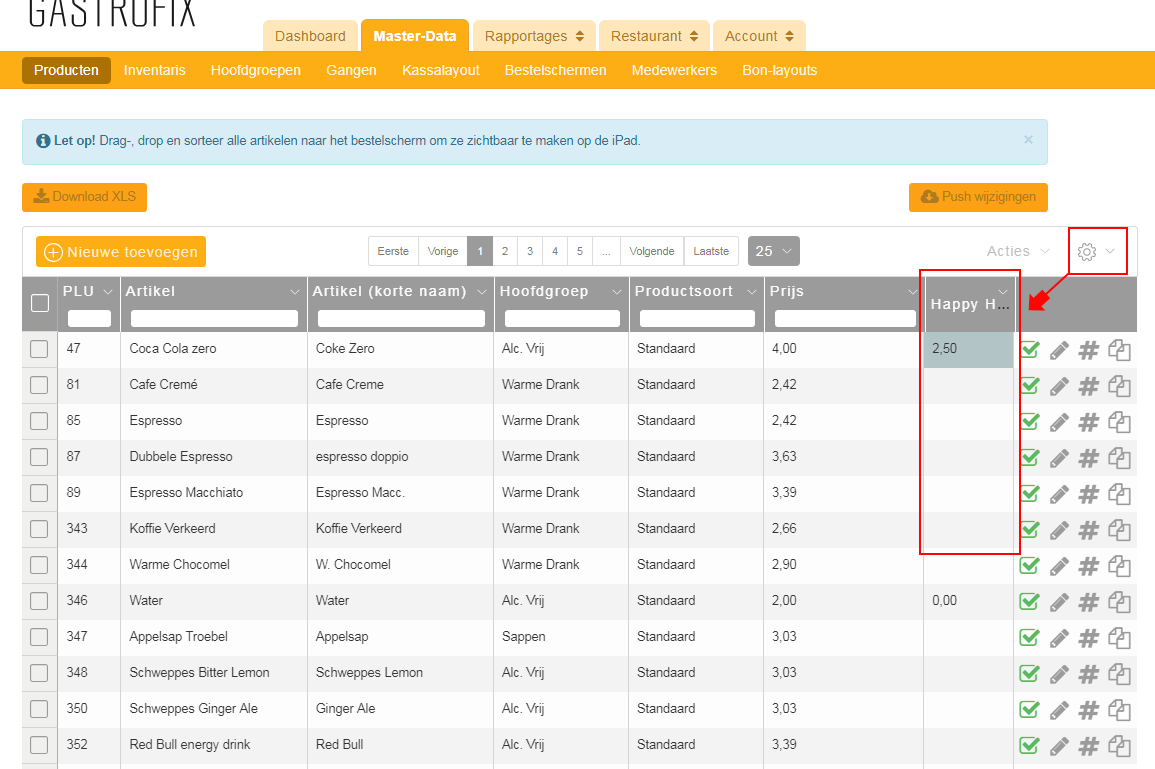Dismiss the Let op info banner
This screenshot has width=1155, height=769.
pyautogui.click(x=1028, y=140)
